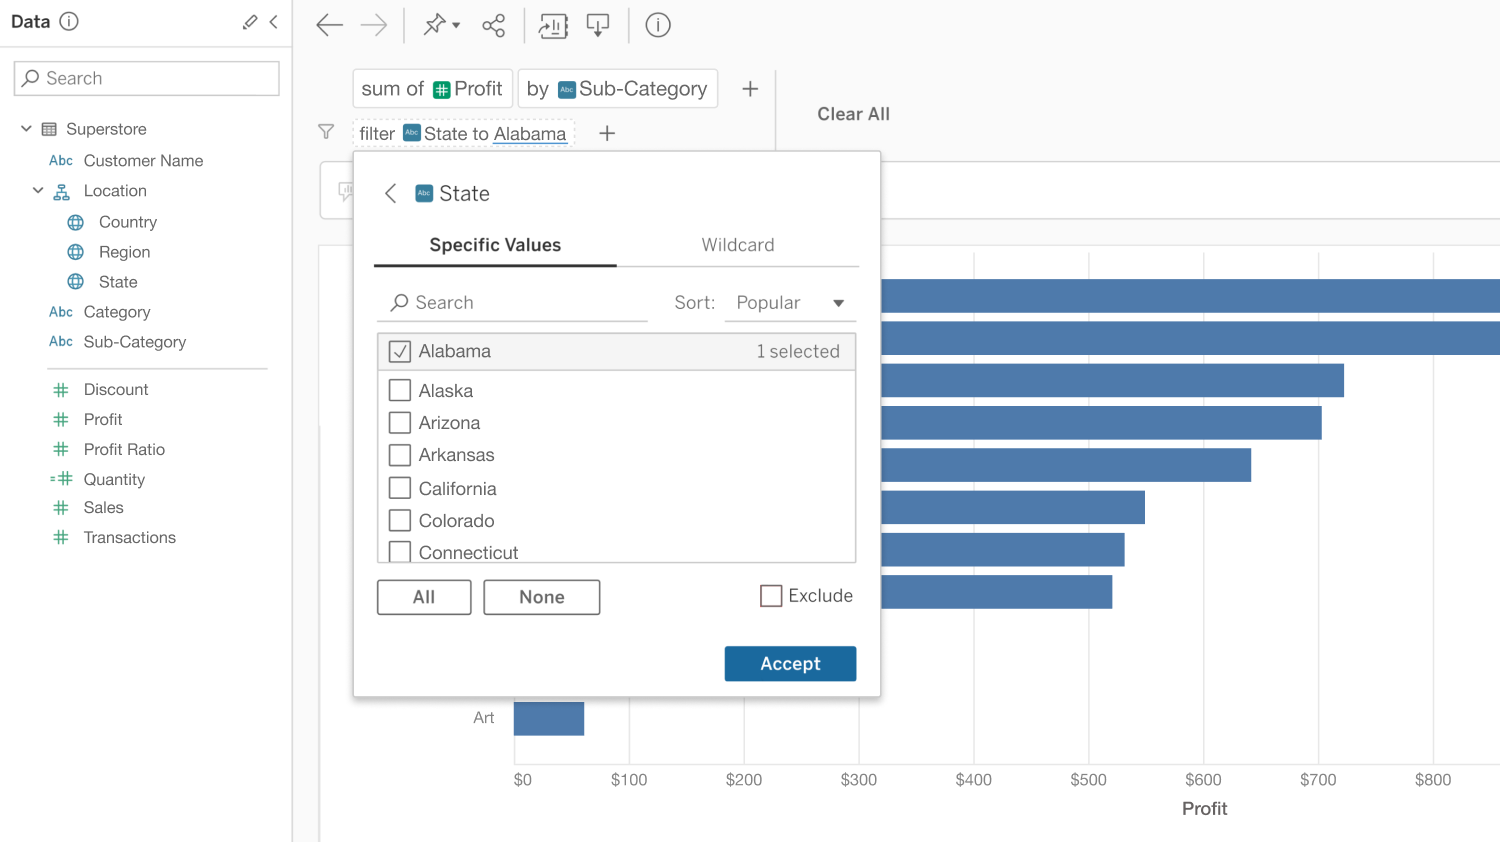Enable the Exclude checkbox
The width and height of the screenshot is (1502, 842).
click(x=771, y=596)
